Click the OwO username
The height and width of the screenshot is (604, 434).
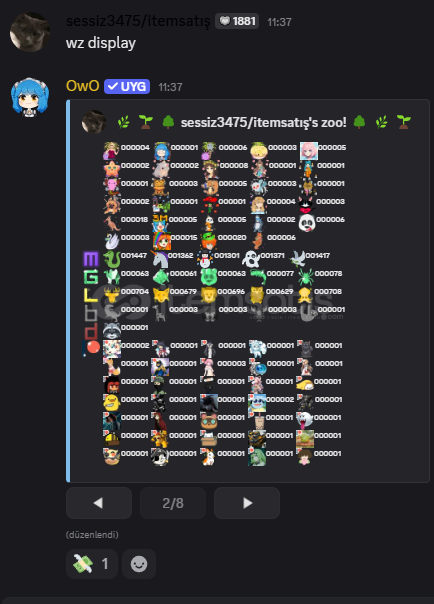click(82, 86)
